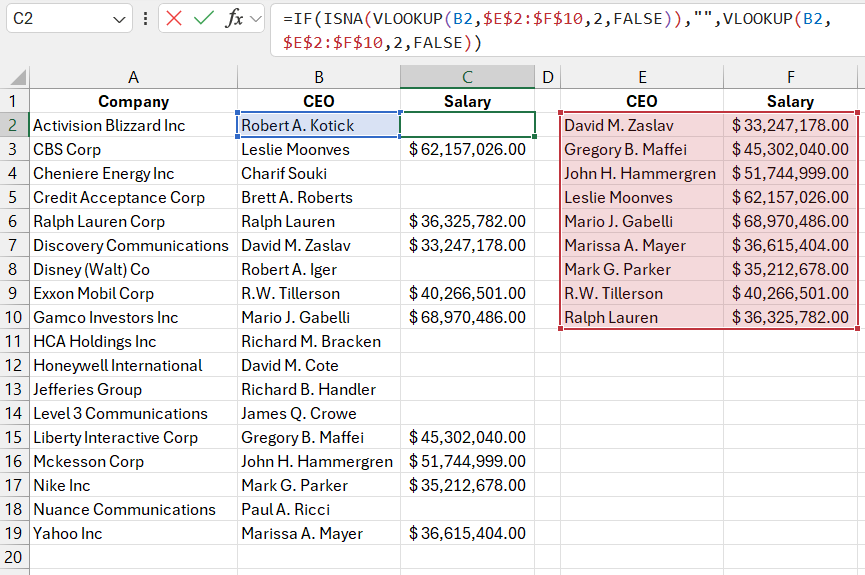Select the Nike Inc cell

(x=133, y=485)
